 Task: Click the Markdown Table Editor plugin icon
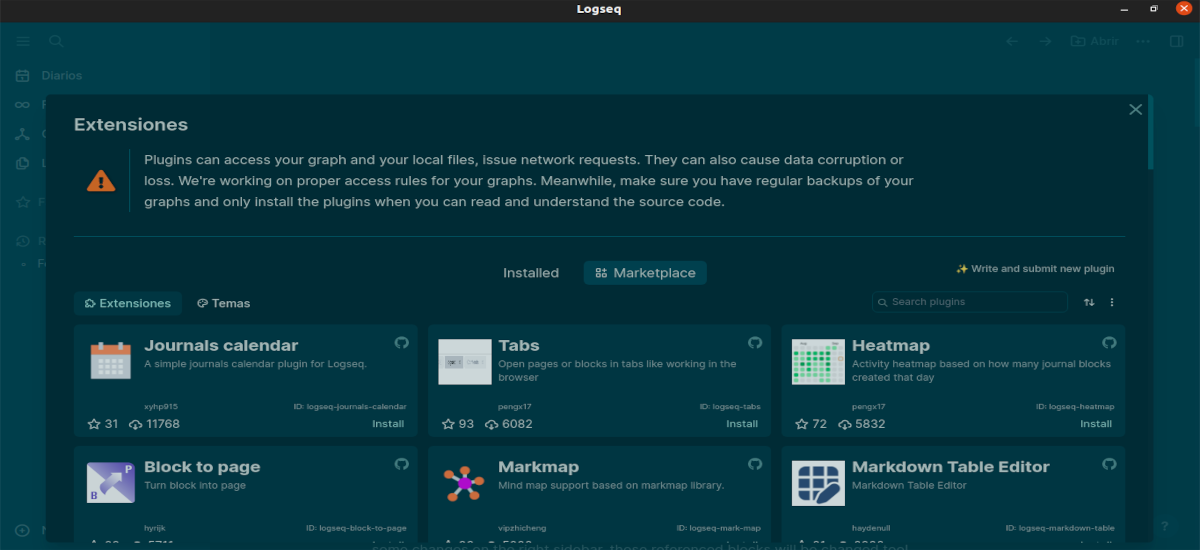pos(819,483)
